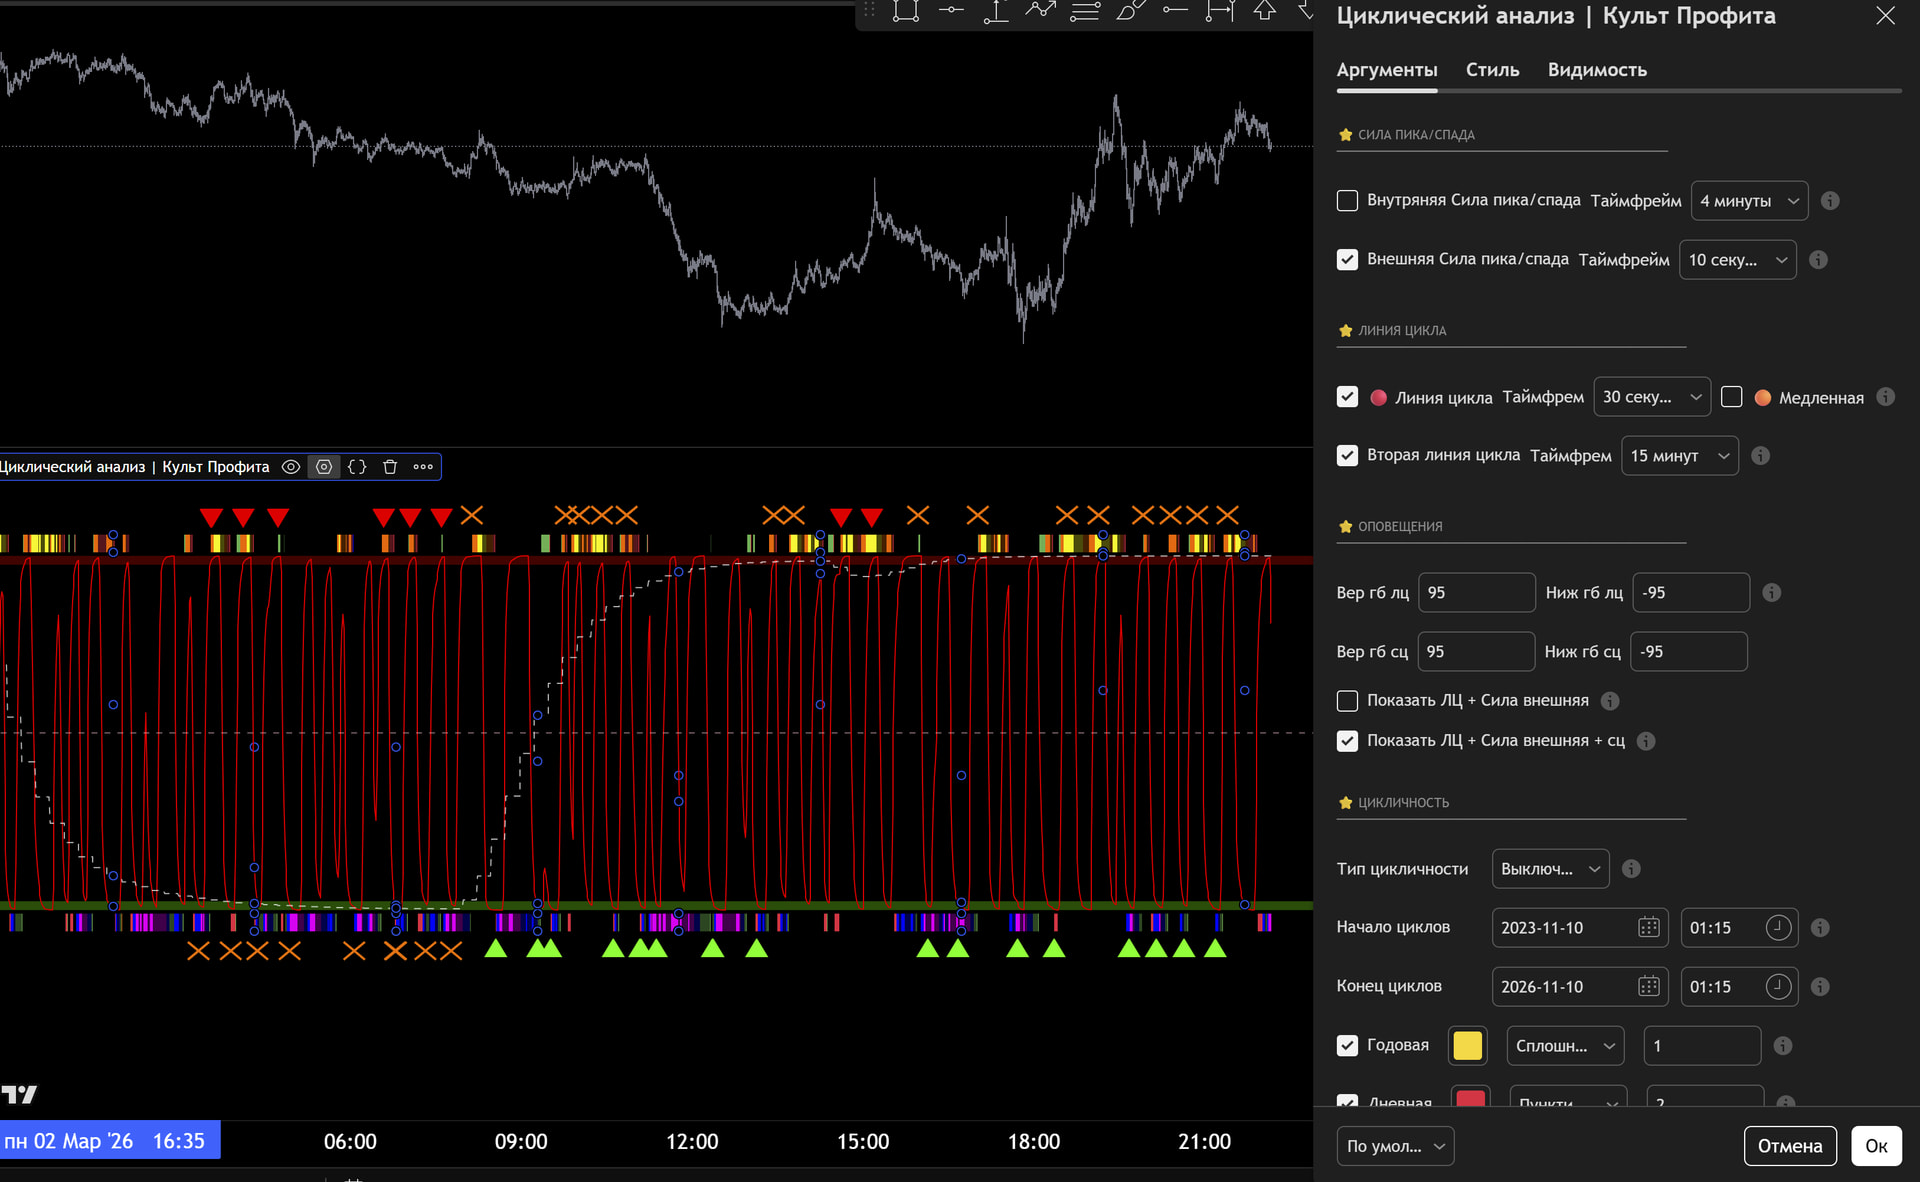1920x1182 pixels.
Task: Open yellow Годовая color swatch
Action: [1467, 1046]
